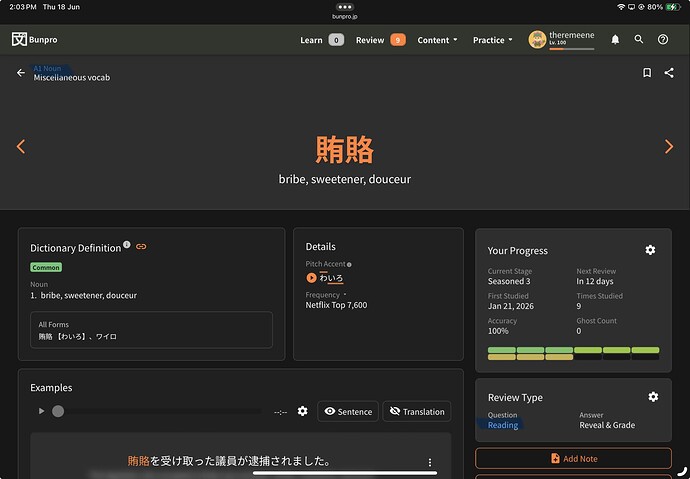Expand the Content dropdown
690x479 pixels.
click(437, 40)
